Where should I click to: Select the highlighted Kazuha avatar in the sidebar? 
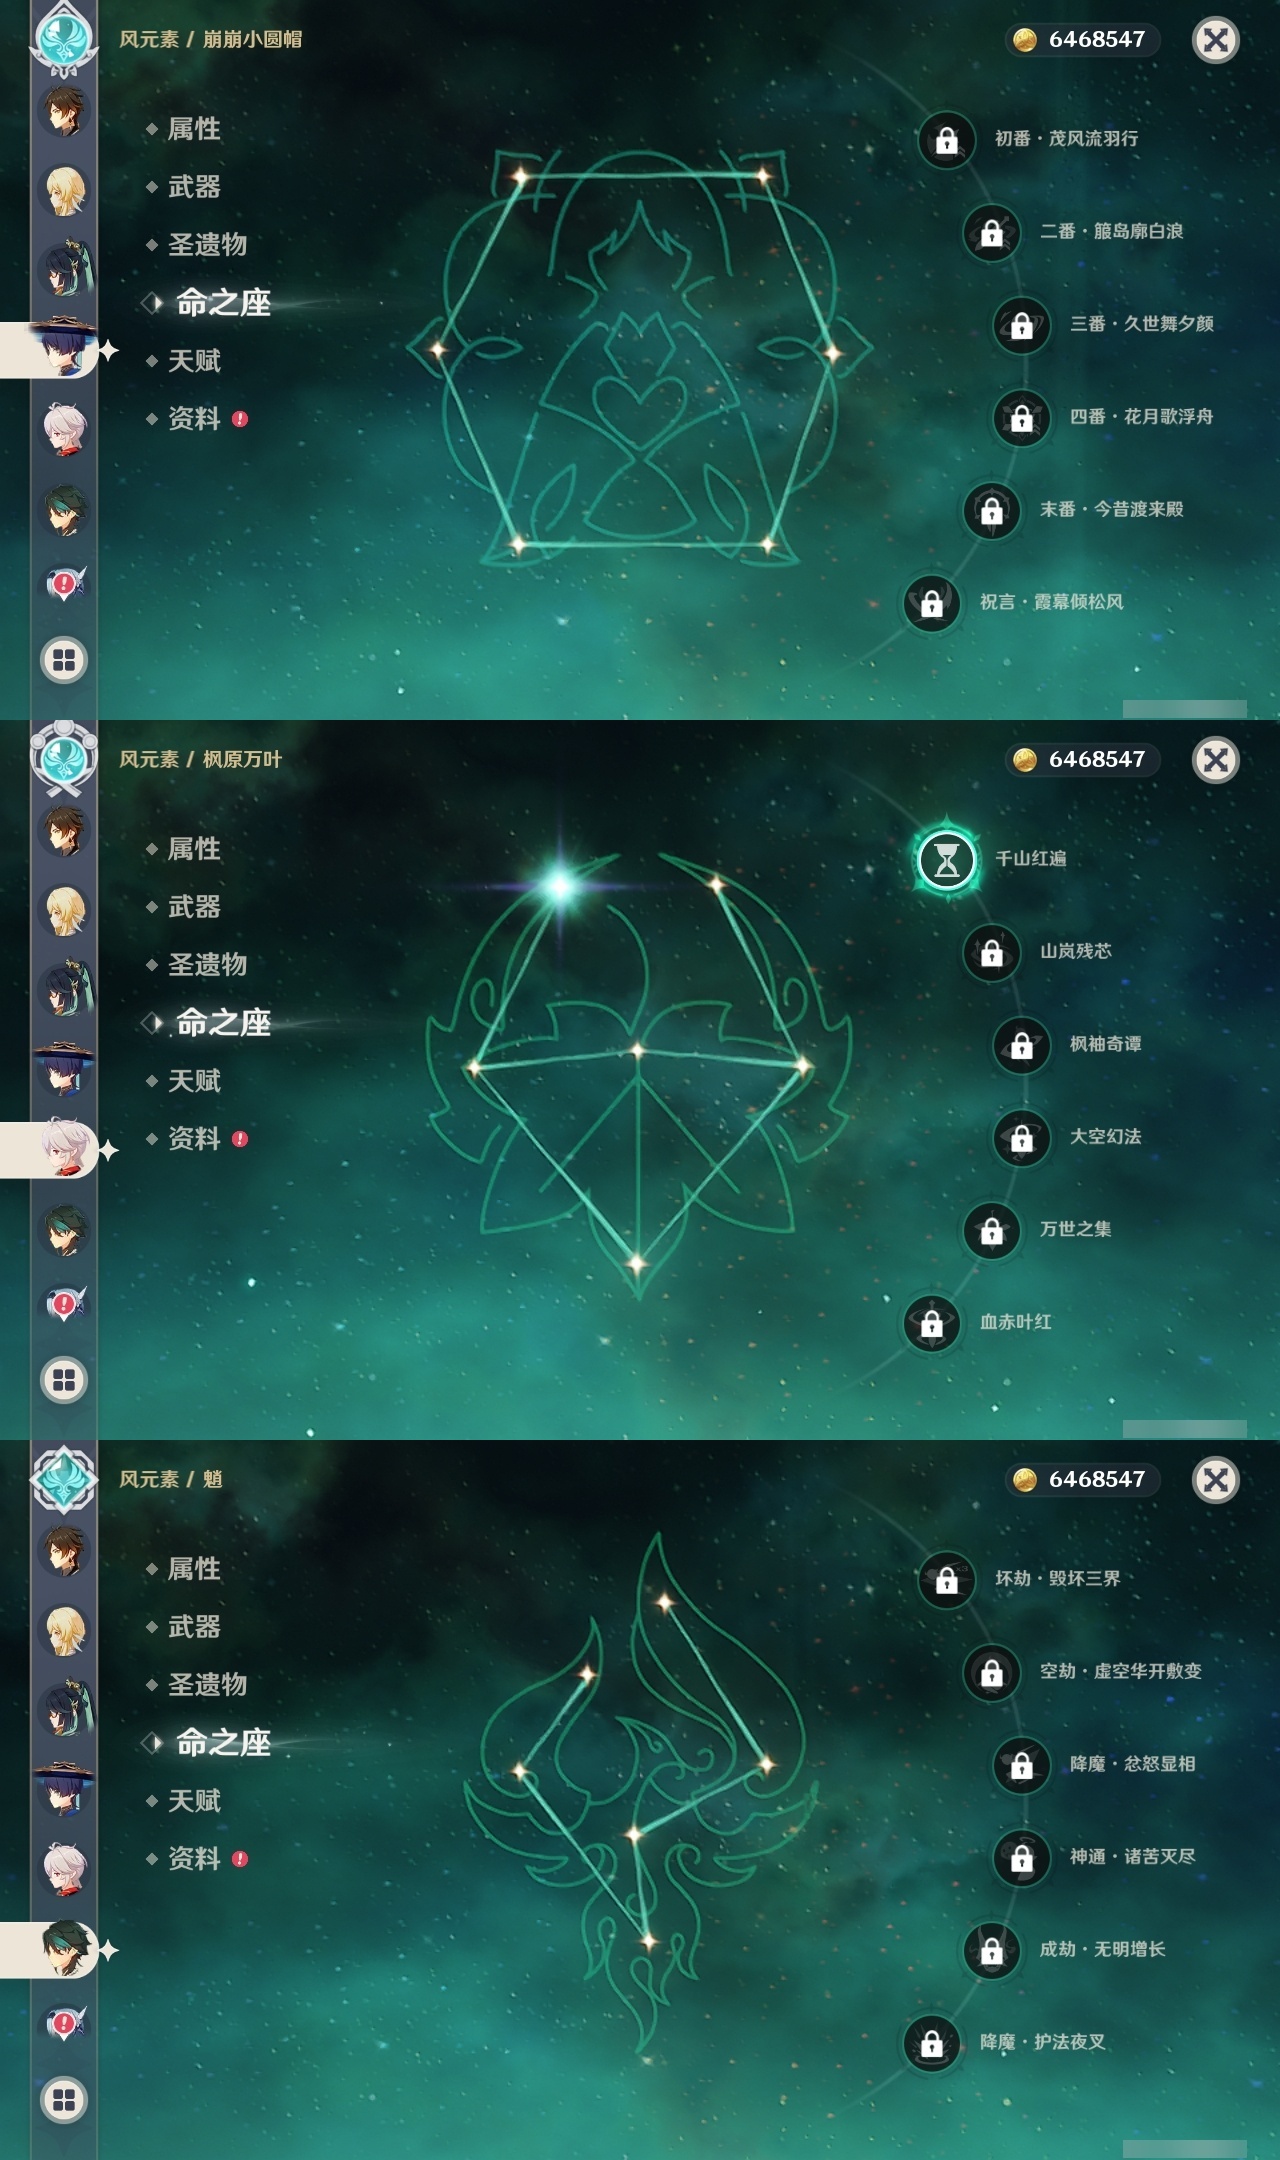point(64,1149)
